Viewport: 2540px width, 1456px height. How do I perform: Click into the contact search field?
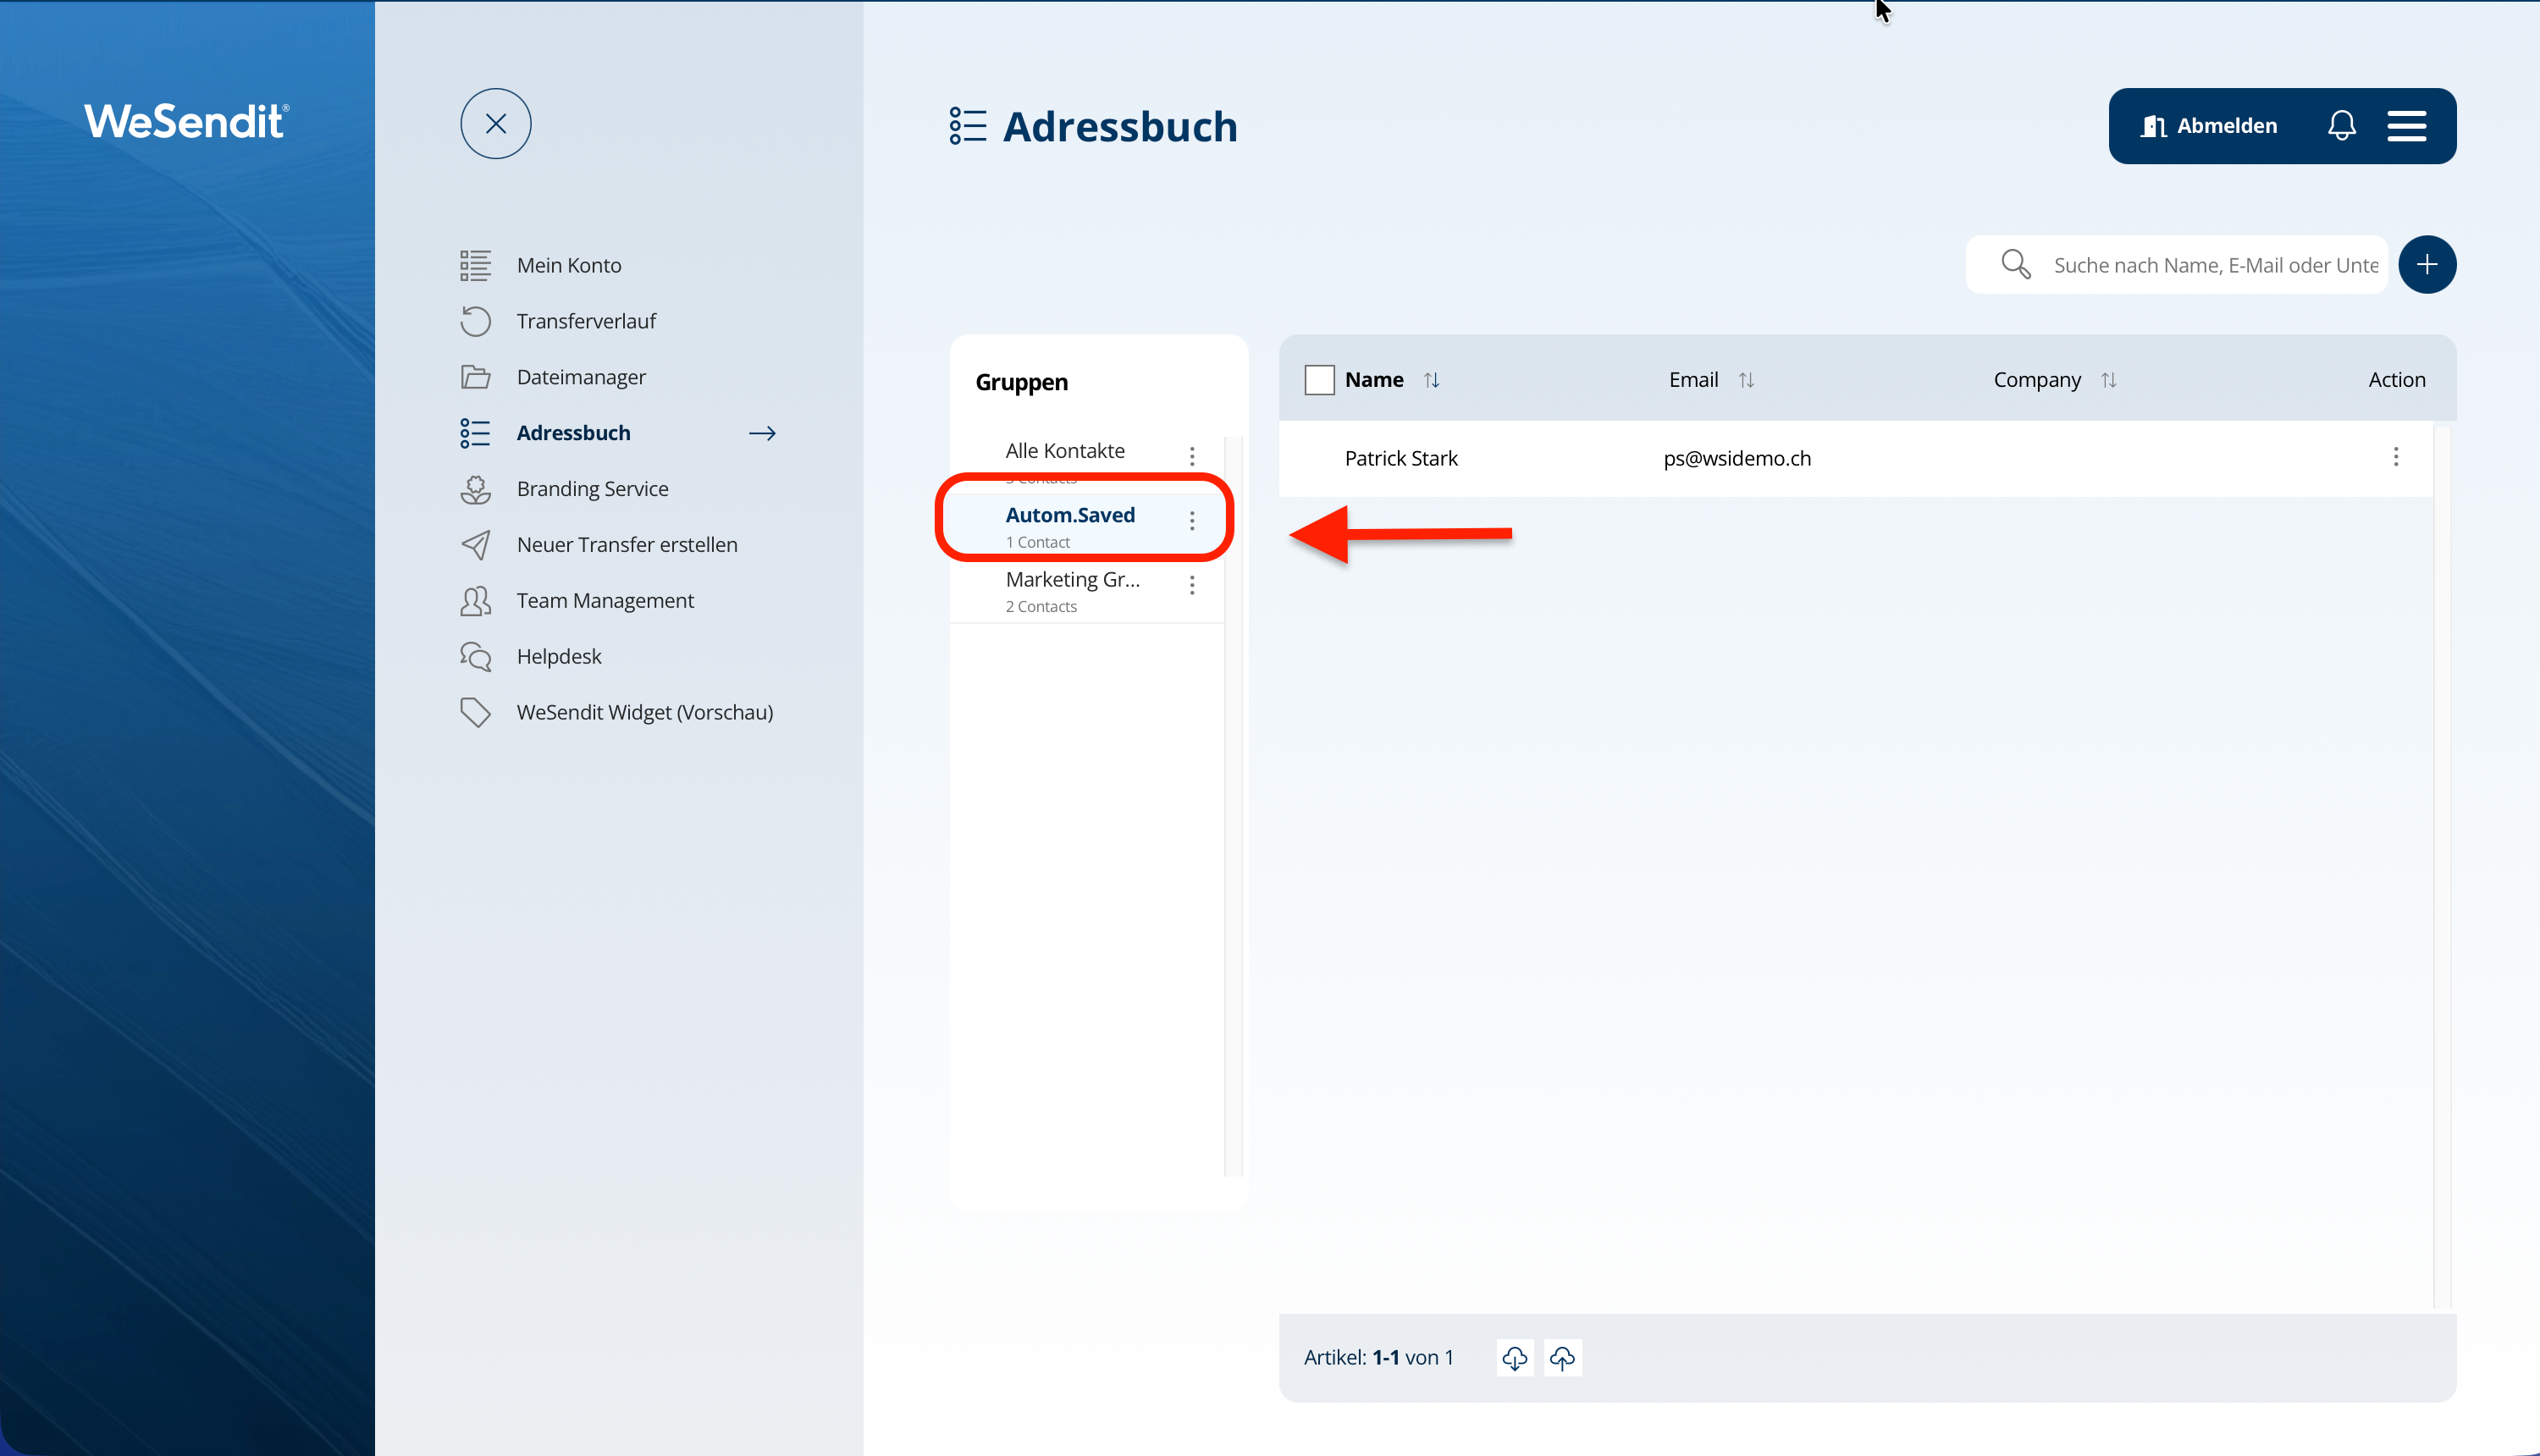point(2214,265)
